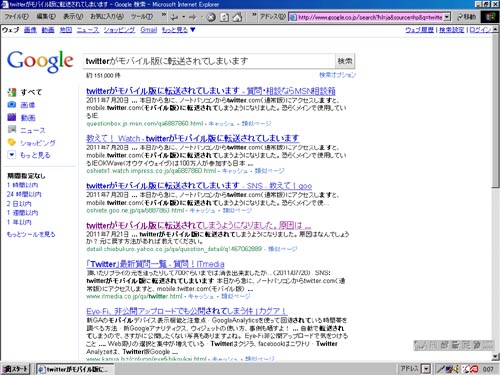Open the 教えて！goo search result title
Viewport: 500px width, 375px height.
point(199,186)
